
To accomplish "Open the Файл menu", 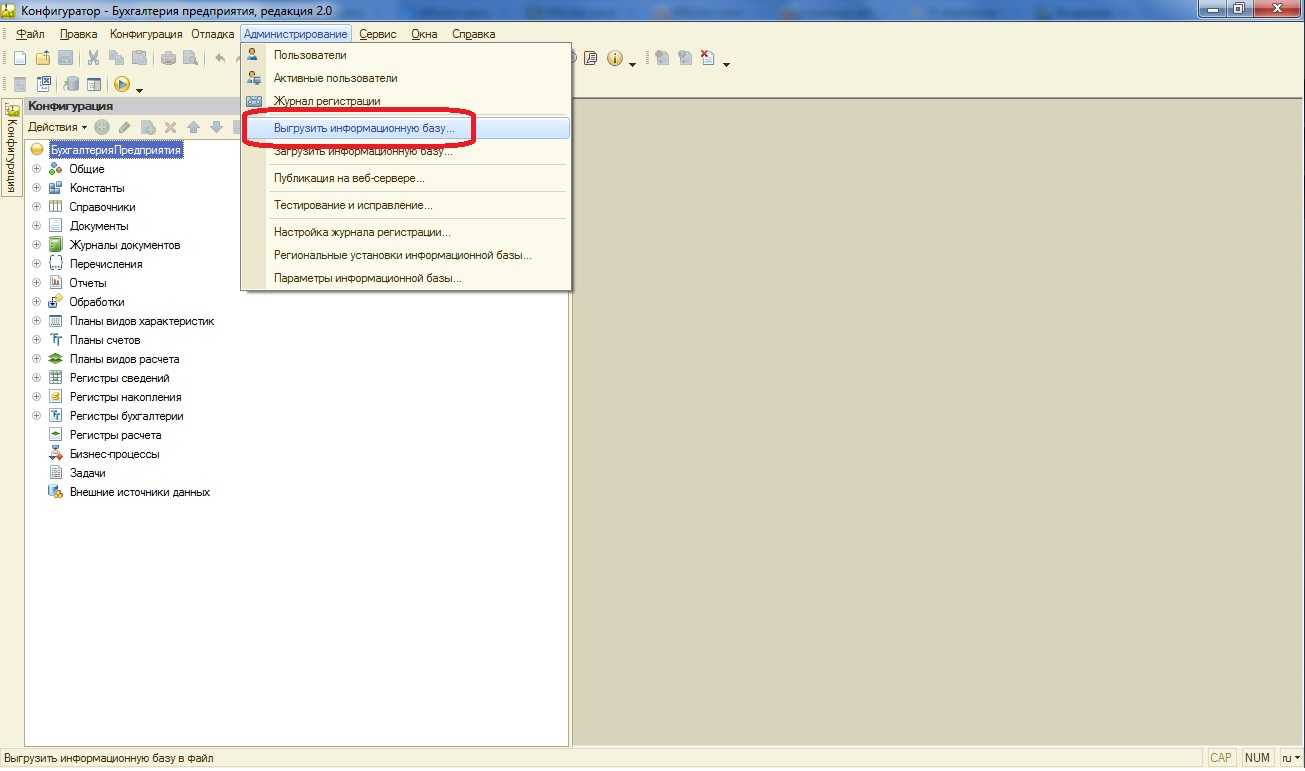I will click(30, 34).
